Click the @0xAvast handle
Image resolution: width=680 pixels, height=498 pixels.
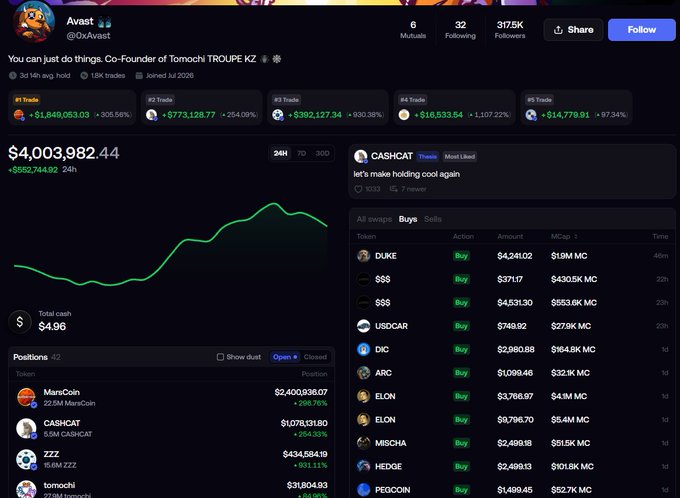[88, 36]
